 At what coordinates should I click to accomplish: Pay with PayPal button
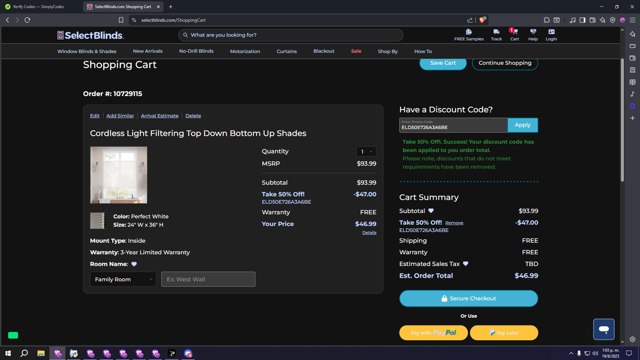click(x=433, y=333)
